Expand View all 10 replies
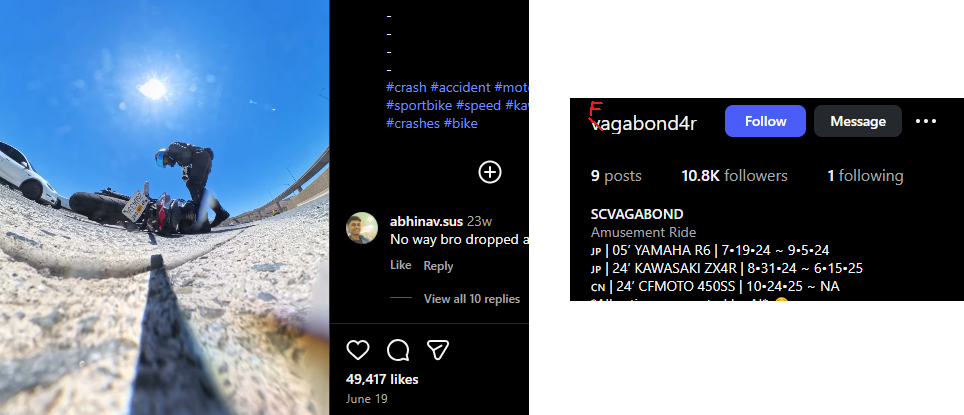This screenshot has width=964, height=415. 472,299
